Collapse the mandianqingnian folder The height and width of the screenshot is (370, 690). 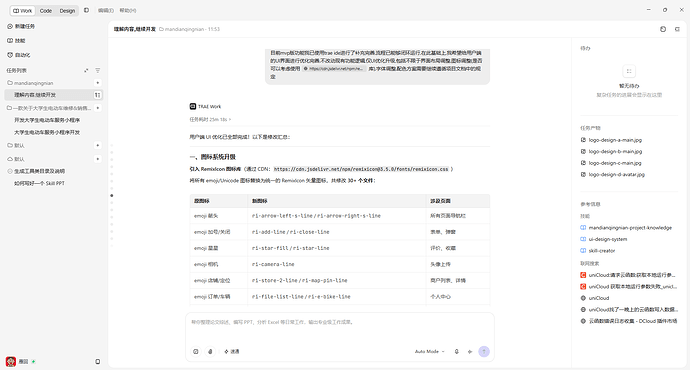click(x=30, y=83)
